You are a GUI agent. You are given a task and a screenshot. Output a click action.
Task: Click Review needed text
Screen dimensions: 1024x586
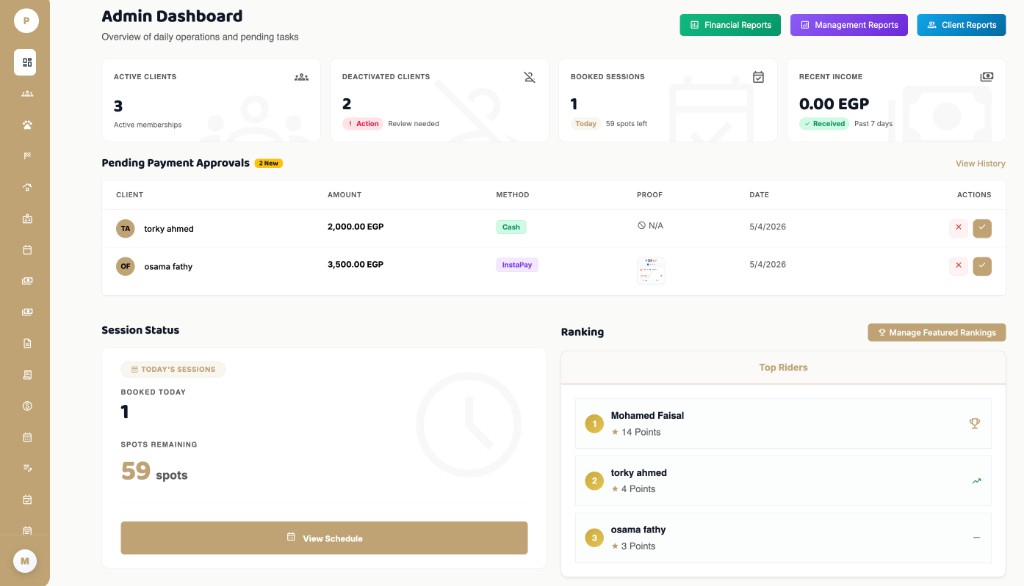pos(413,123)
